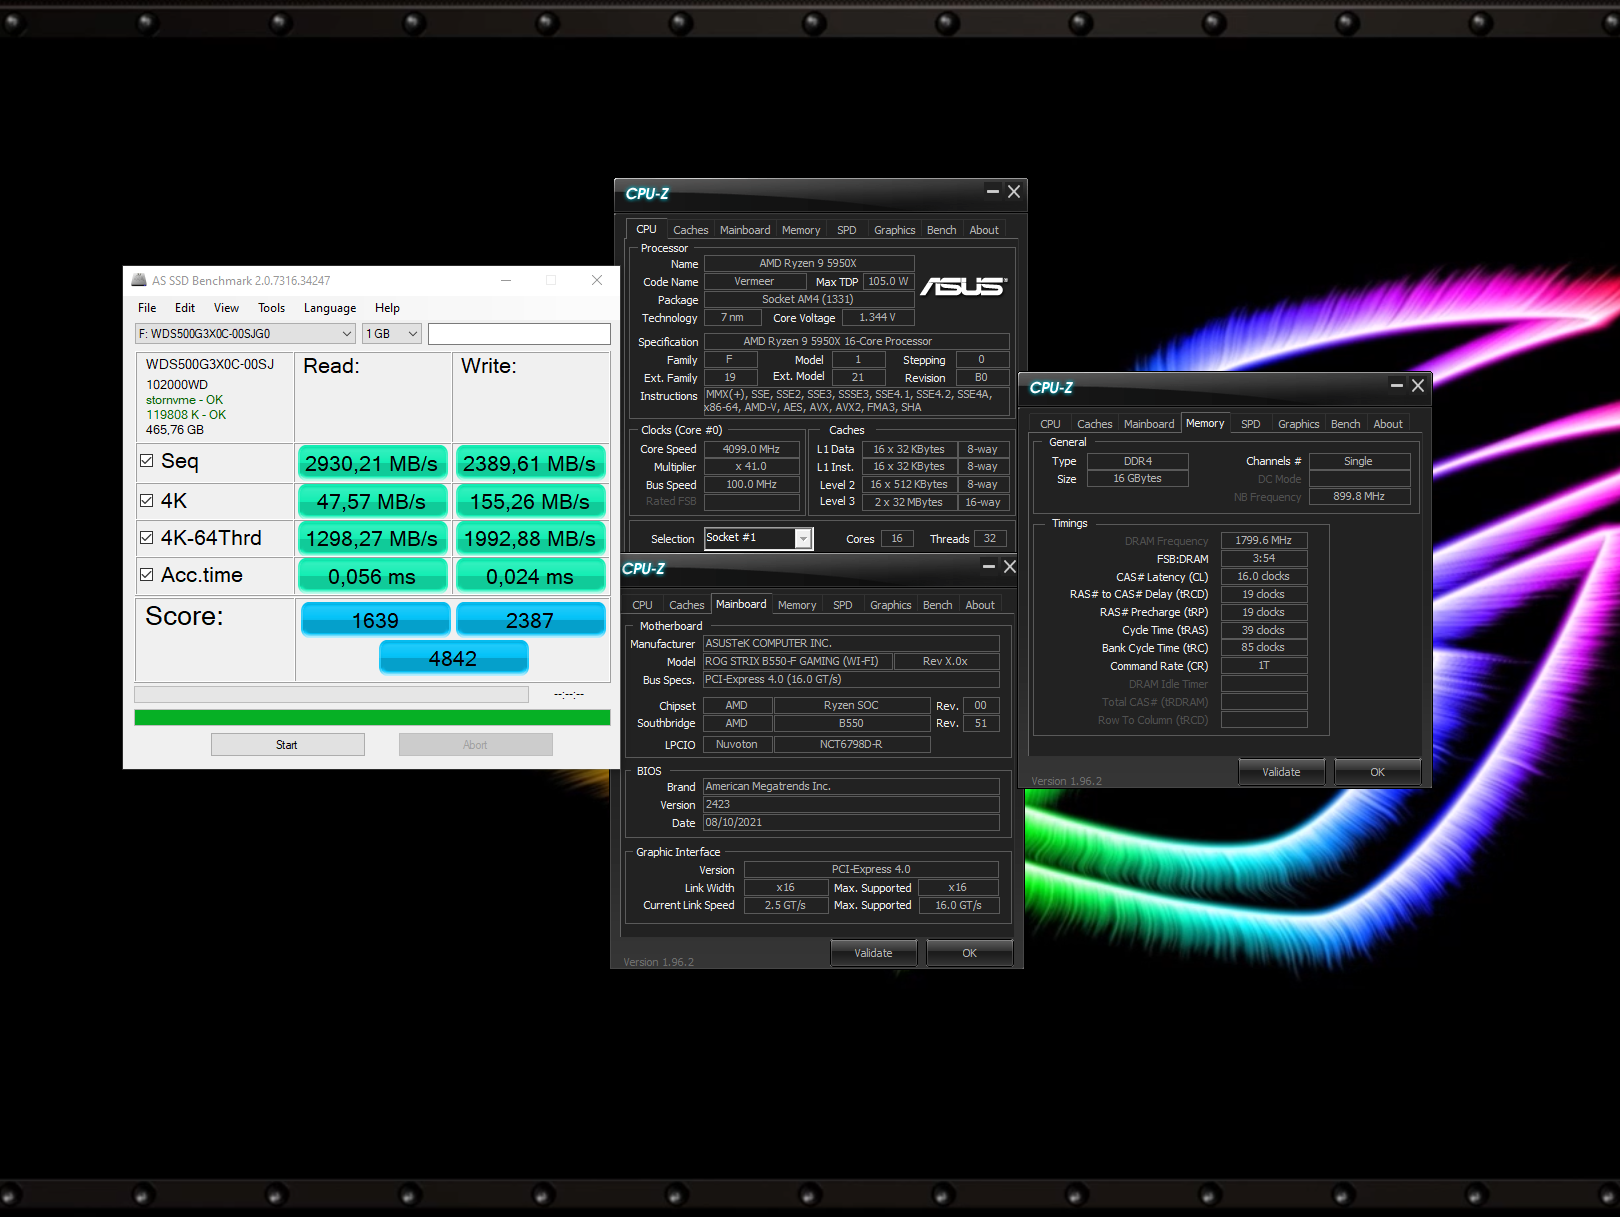Go to CPU tab in CPU-Z Memory window
Viewport: 1620px width, 1217px height.
click(1050, 424)
